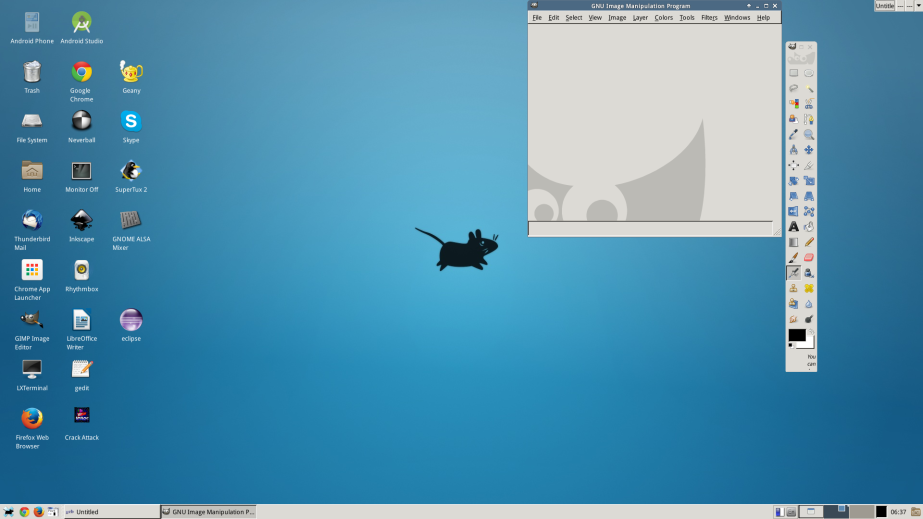Click GNU Image Manipulation taskbar button
923x519 pixels.
point(208,511)
